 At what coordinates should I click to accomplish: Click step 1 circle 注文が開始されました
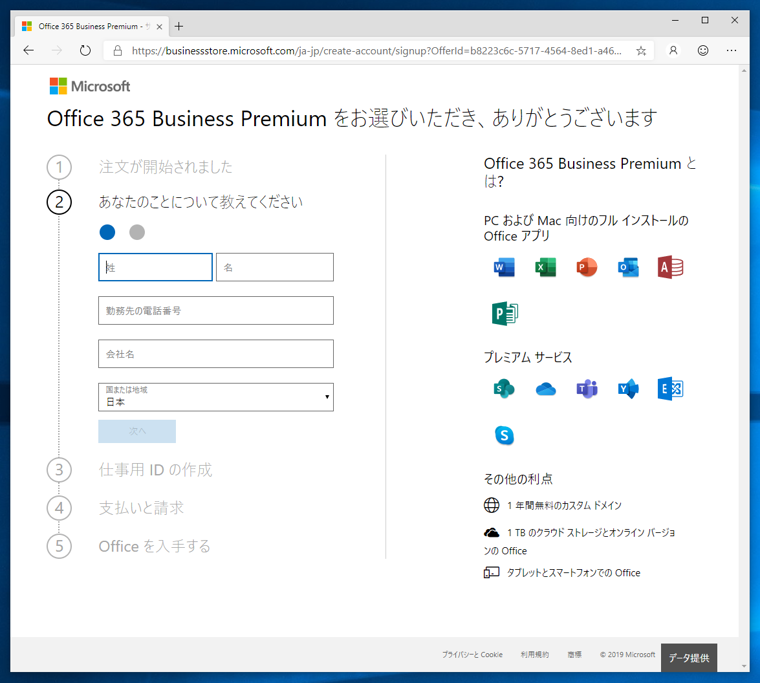click(x=59, y=167)
